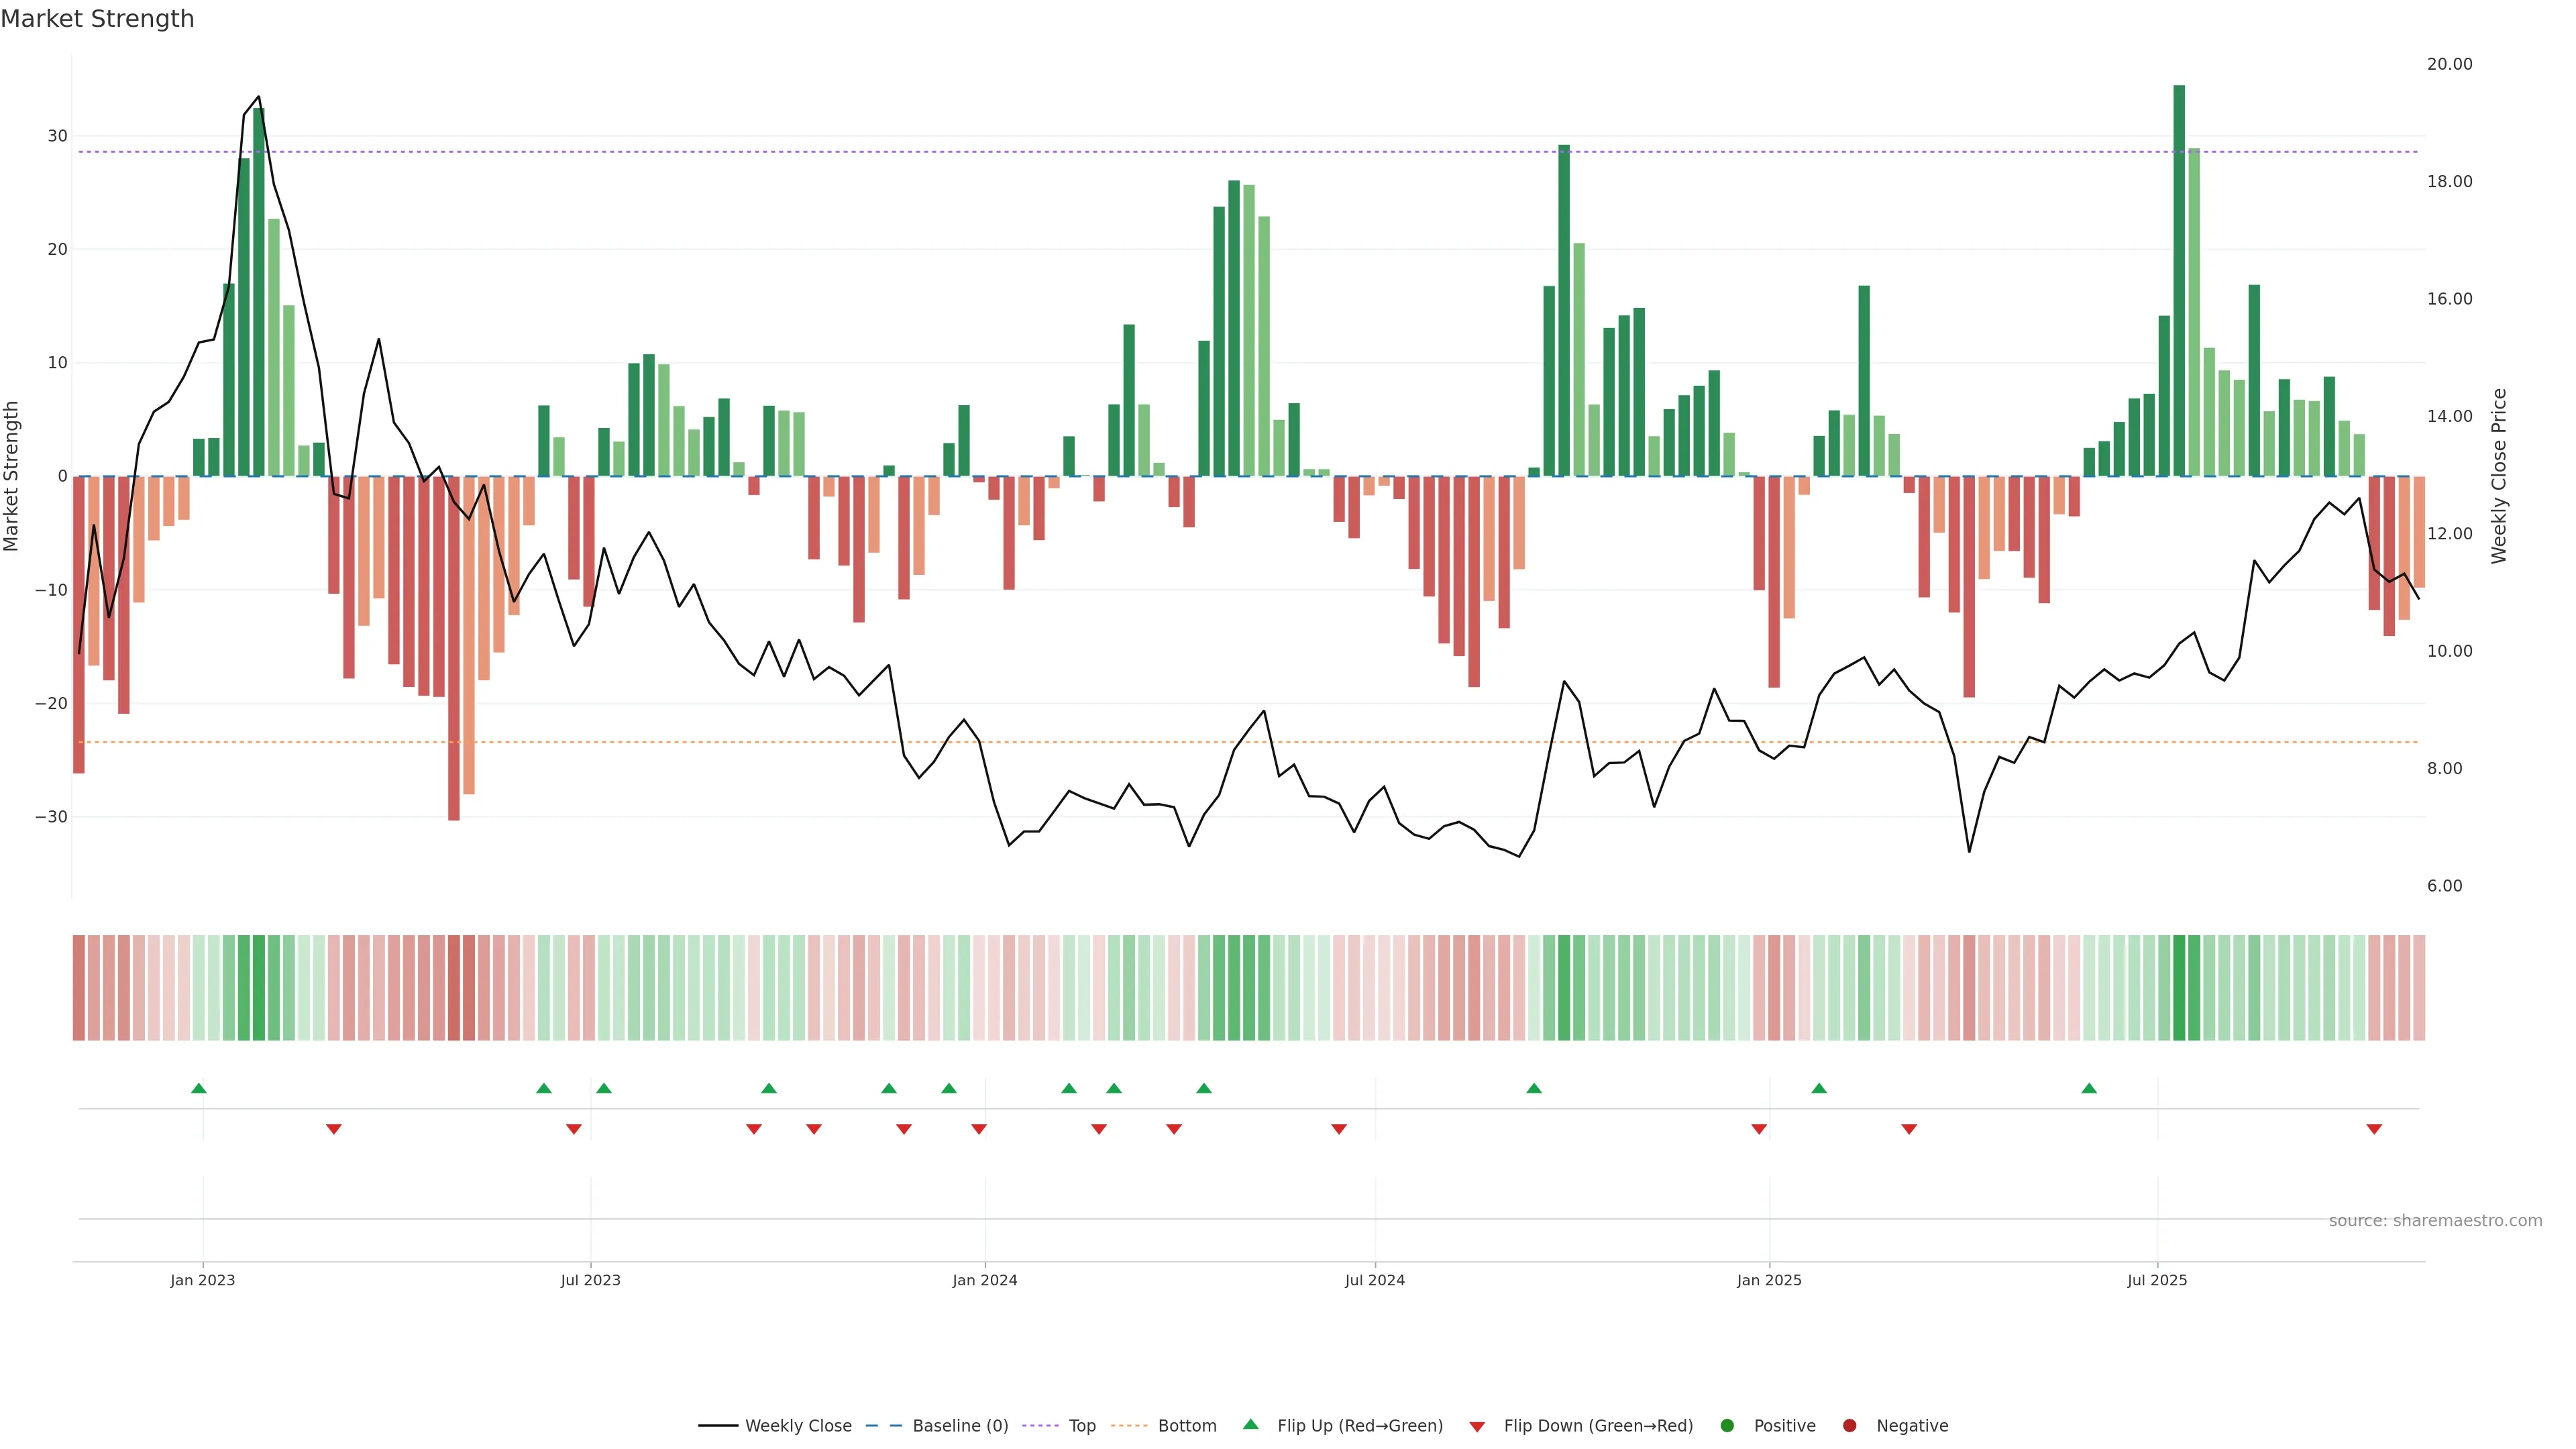
Task: Click the tallest green bar after Jul 2025
Action: 2179,280
